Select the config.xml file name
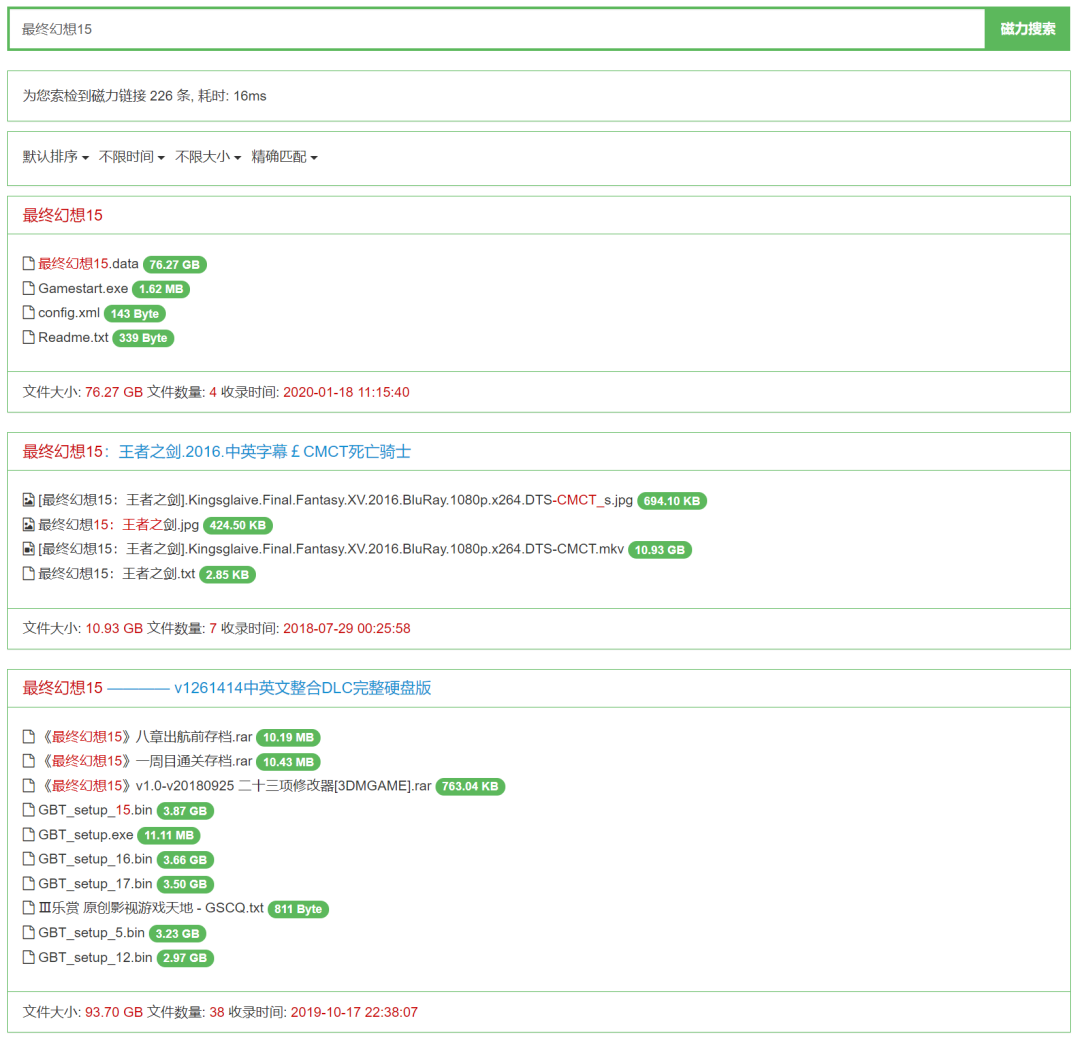The width and height of the screenshot is (1080, 1041). click(69, 312)
